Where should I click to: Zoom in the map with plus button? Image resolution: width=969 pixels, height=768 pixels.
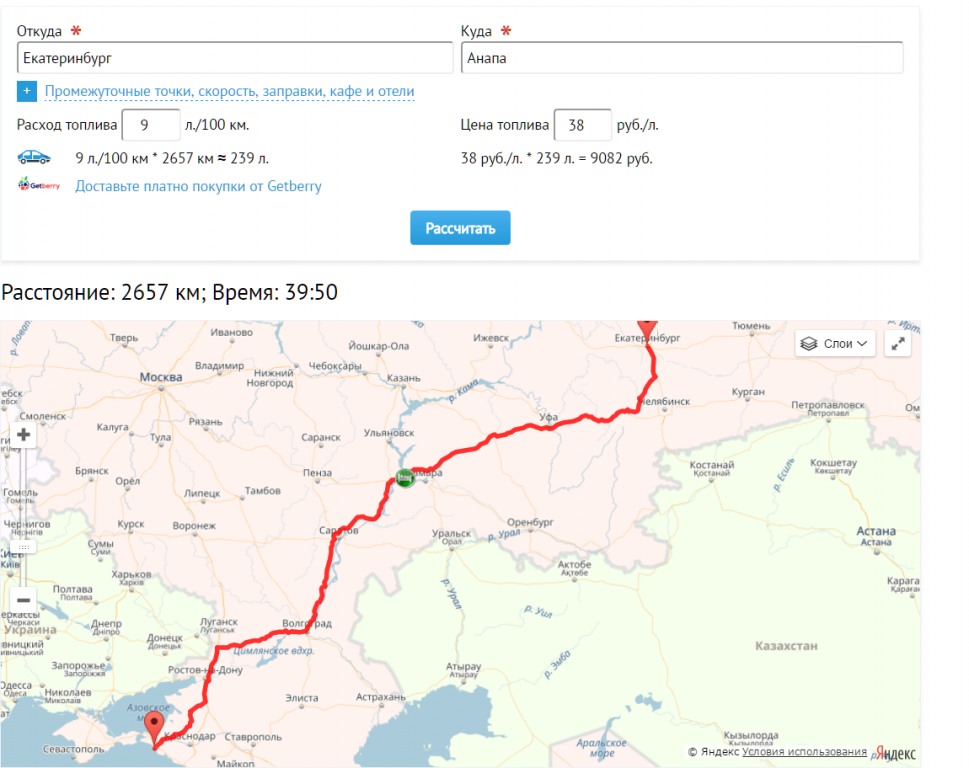click(23, 435)
